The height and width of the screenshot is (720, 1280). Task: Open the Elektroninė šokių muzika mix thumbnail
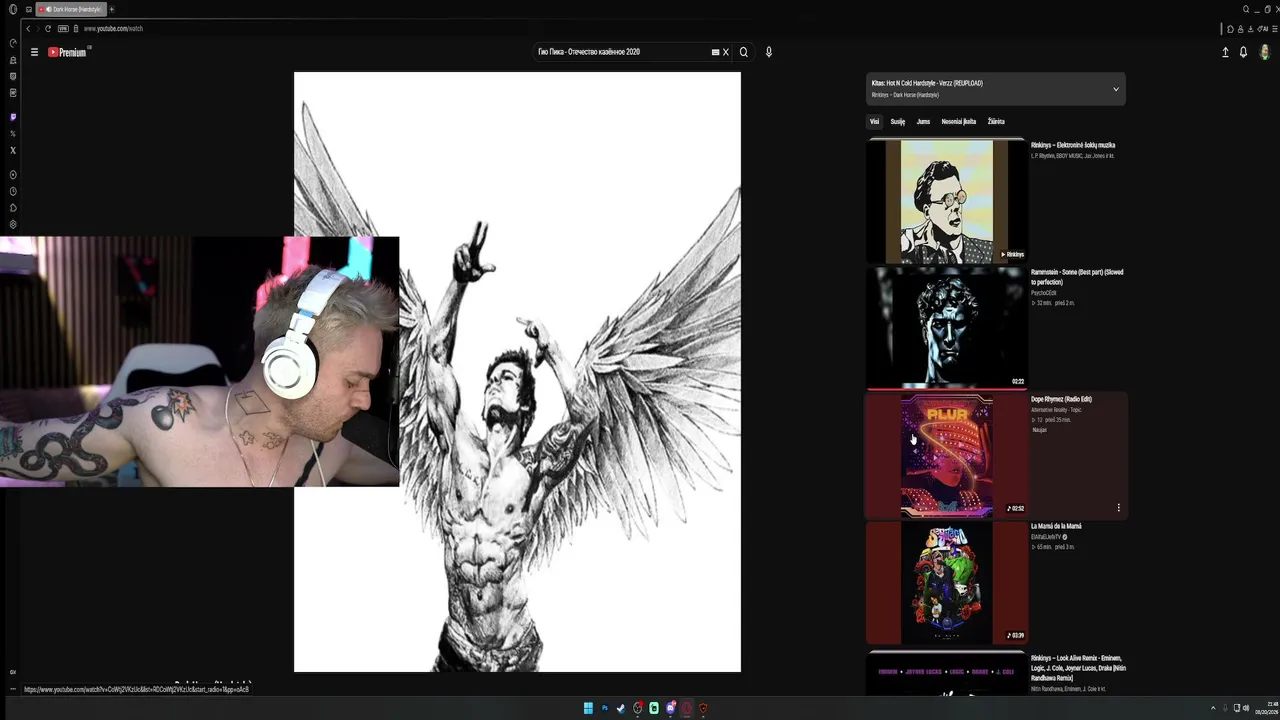(946, 201)
